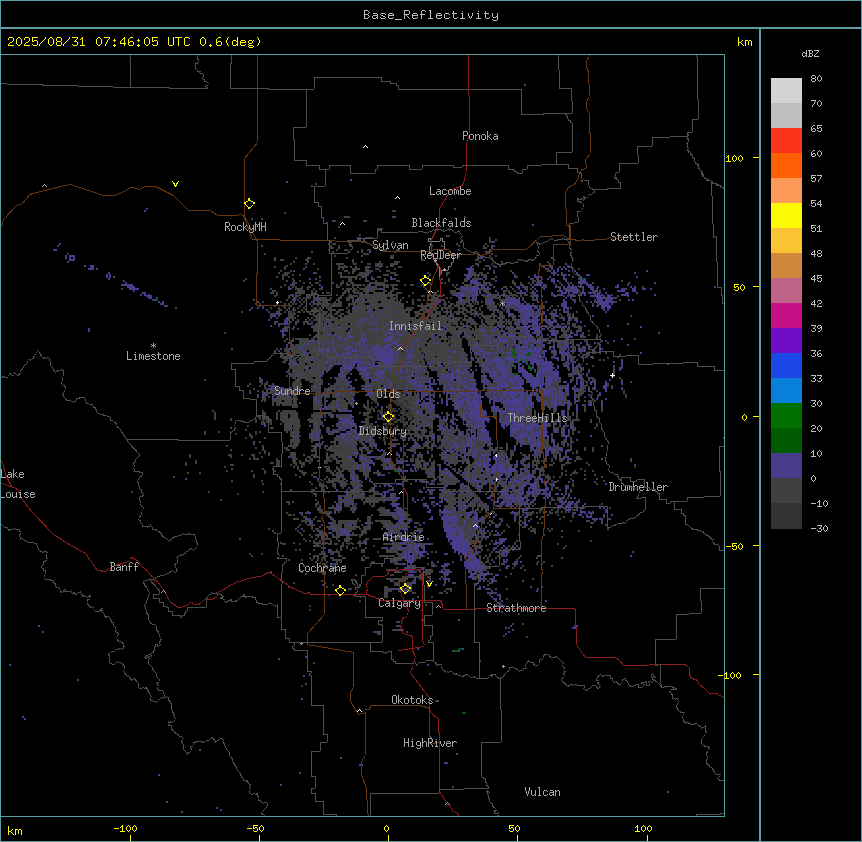The width and height of the screenshot is (862, 842).
Task: Click the ThreeHills label
Action: pyautogui.click(x=537, y=418)
